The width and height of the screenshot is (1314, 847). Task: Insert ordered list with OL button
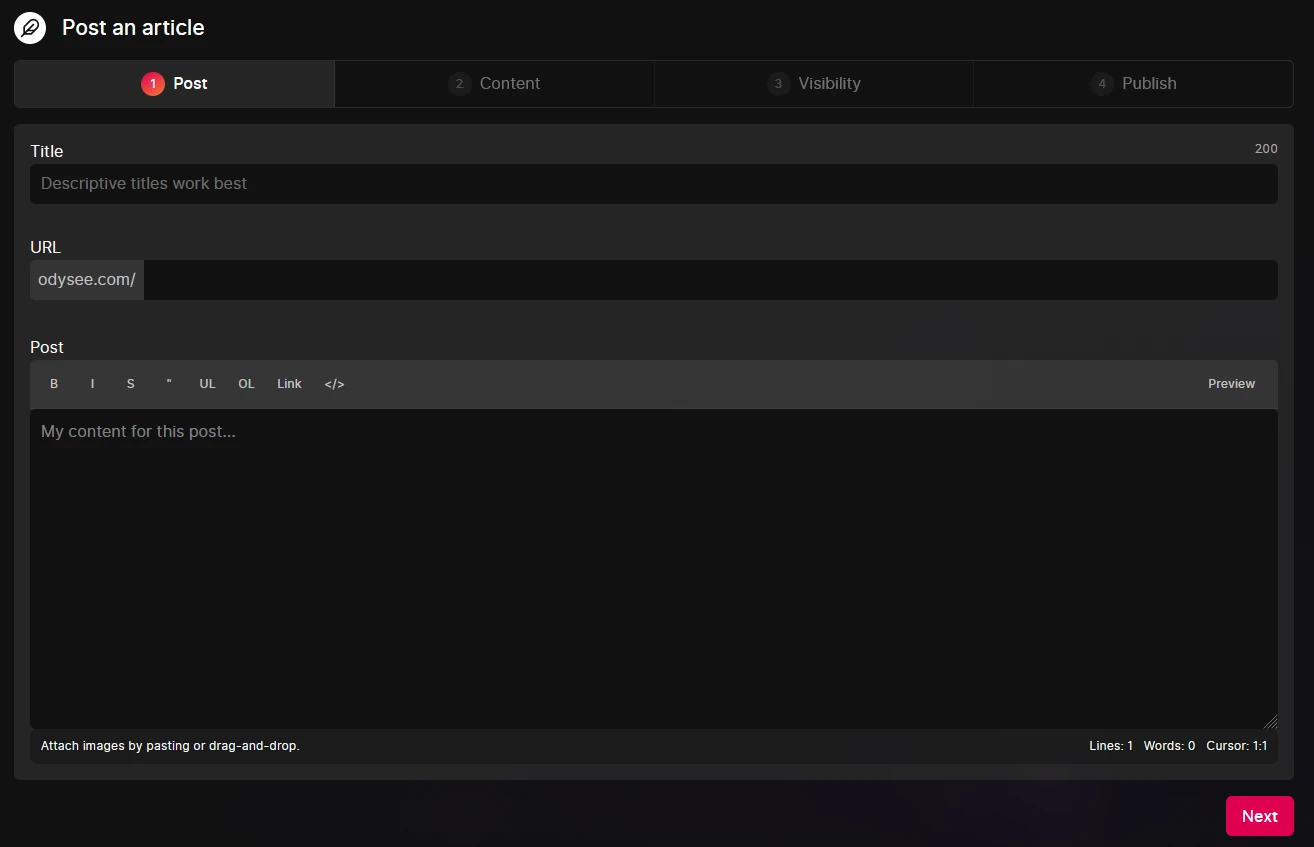click(x=246, y=384)
